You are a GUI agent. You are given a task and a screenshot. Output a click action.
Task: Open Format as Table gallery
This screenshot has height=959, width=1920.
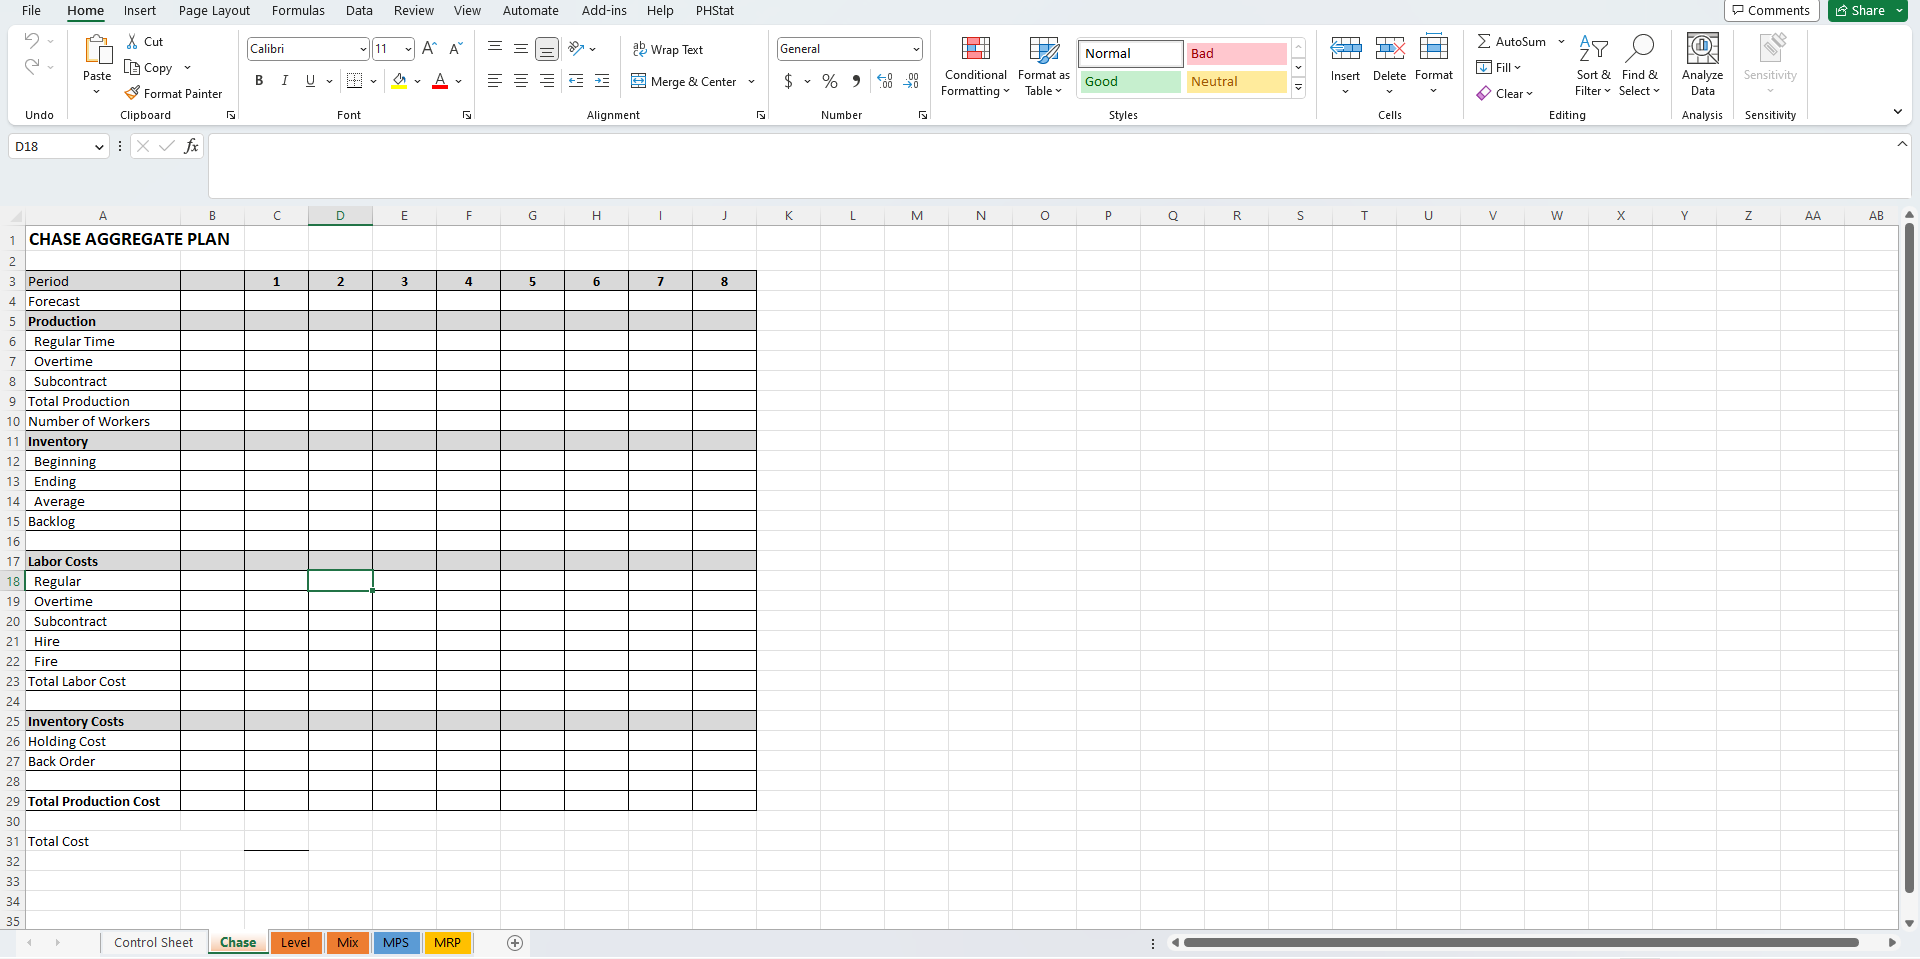click(x=1044, y=67)
